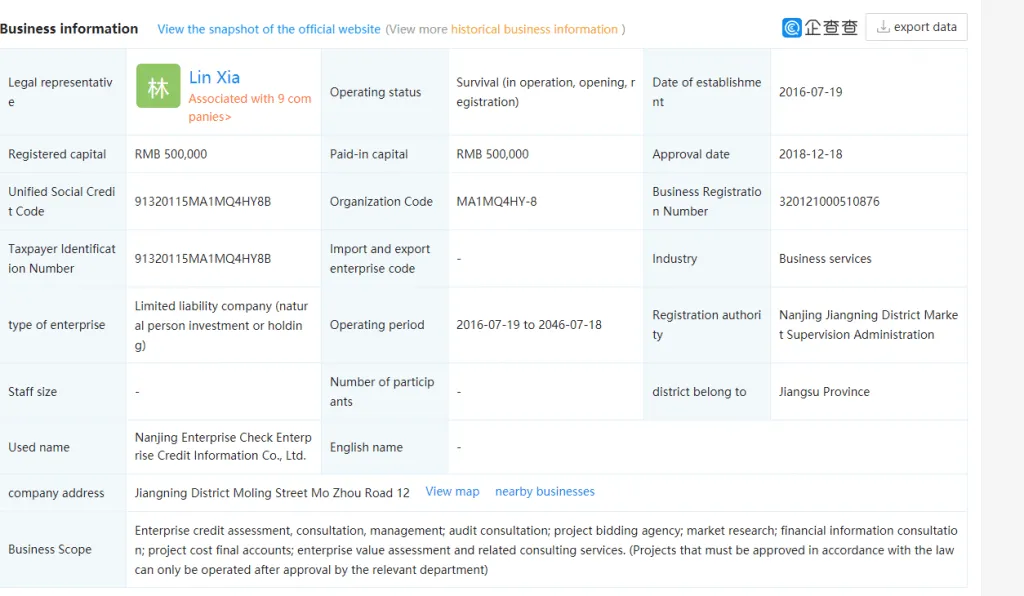Click the Business information heading
The width and height of the screenshot is (1024, 596).
point(69,29)
